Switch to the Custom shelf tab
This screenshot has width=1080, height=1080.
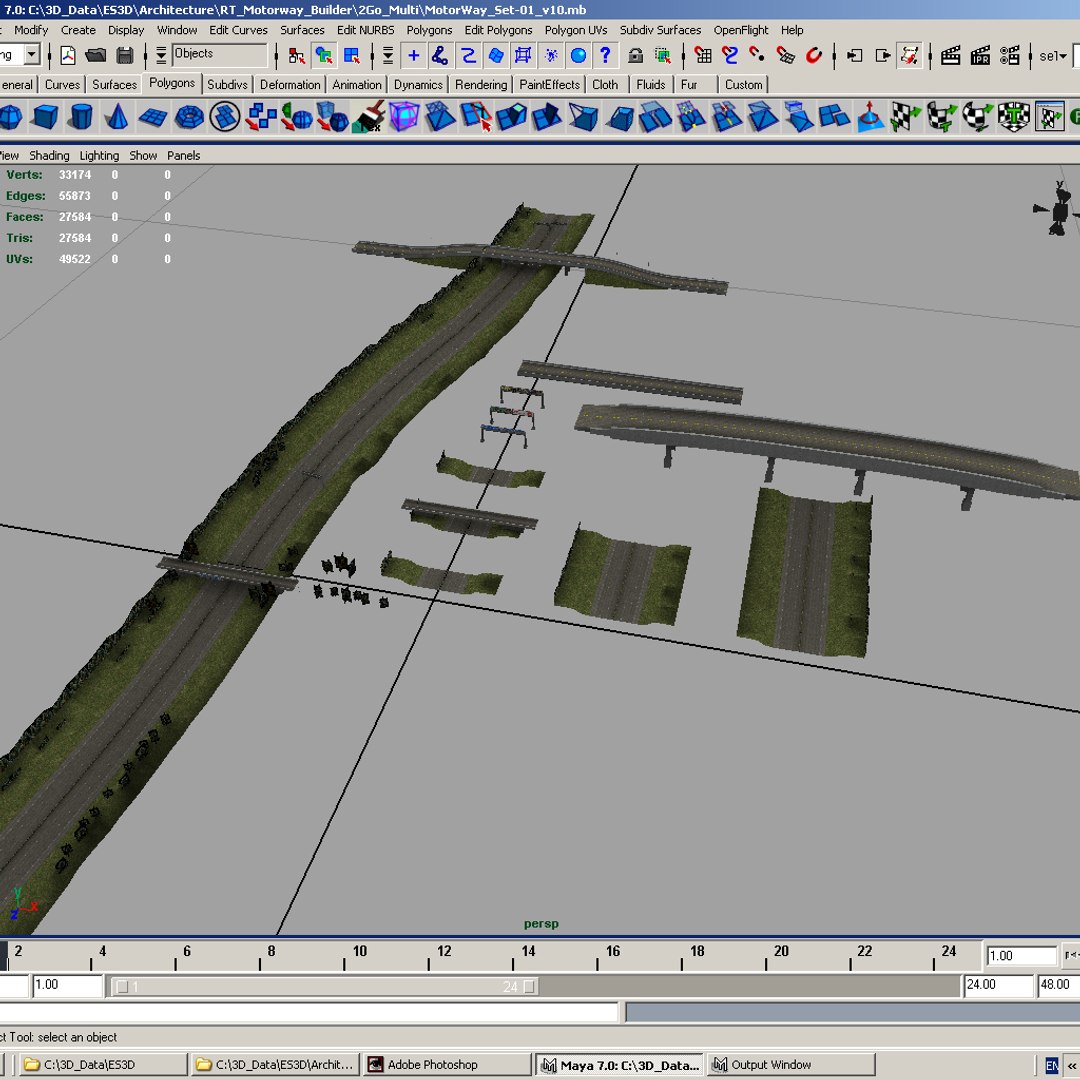743,84
